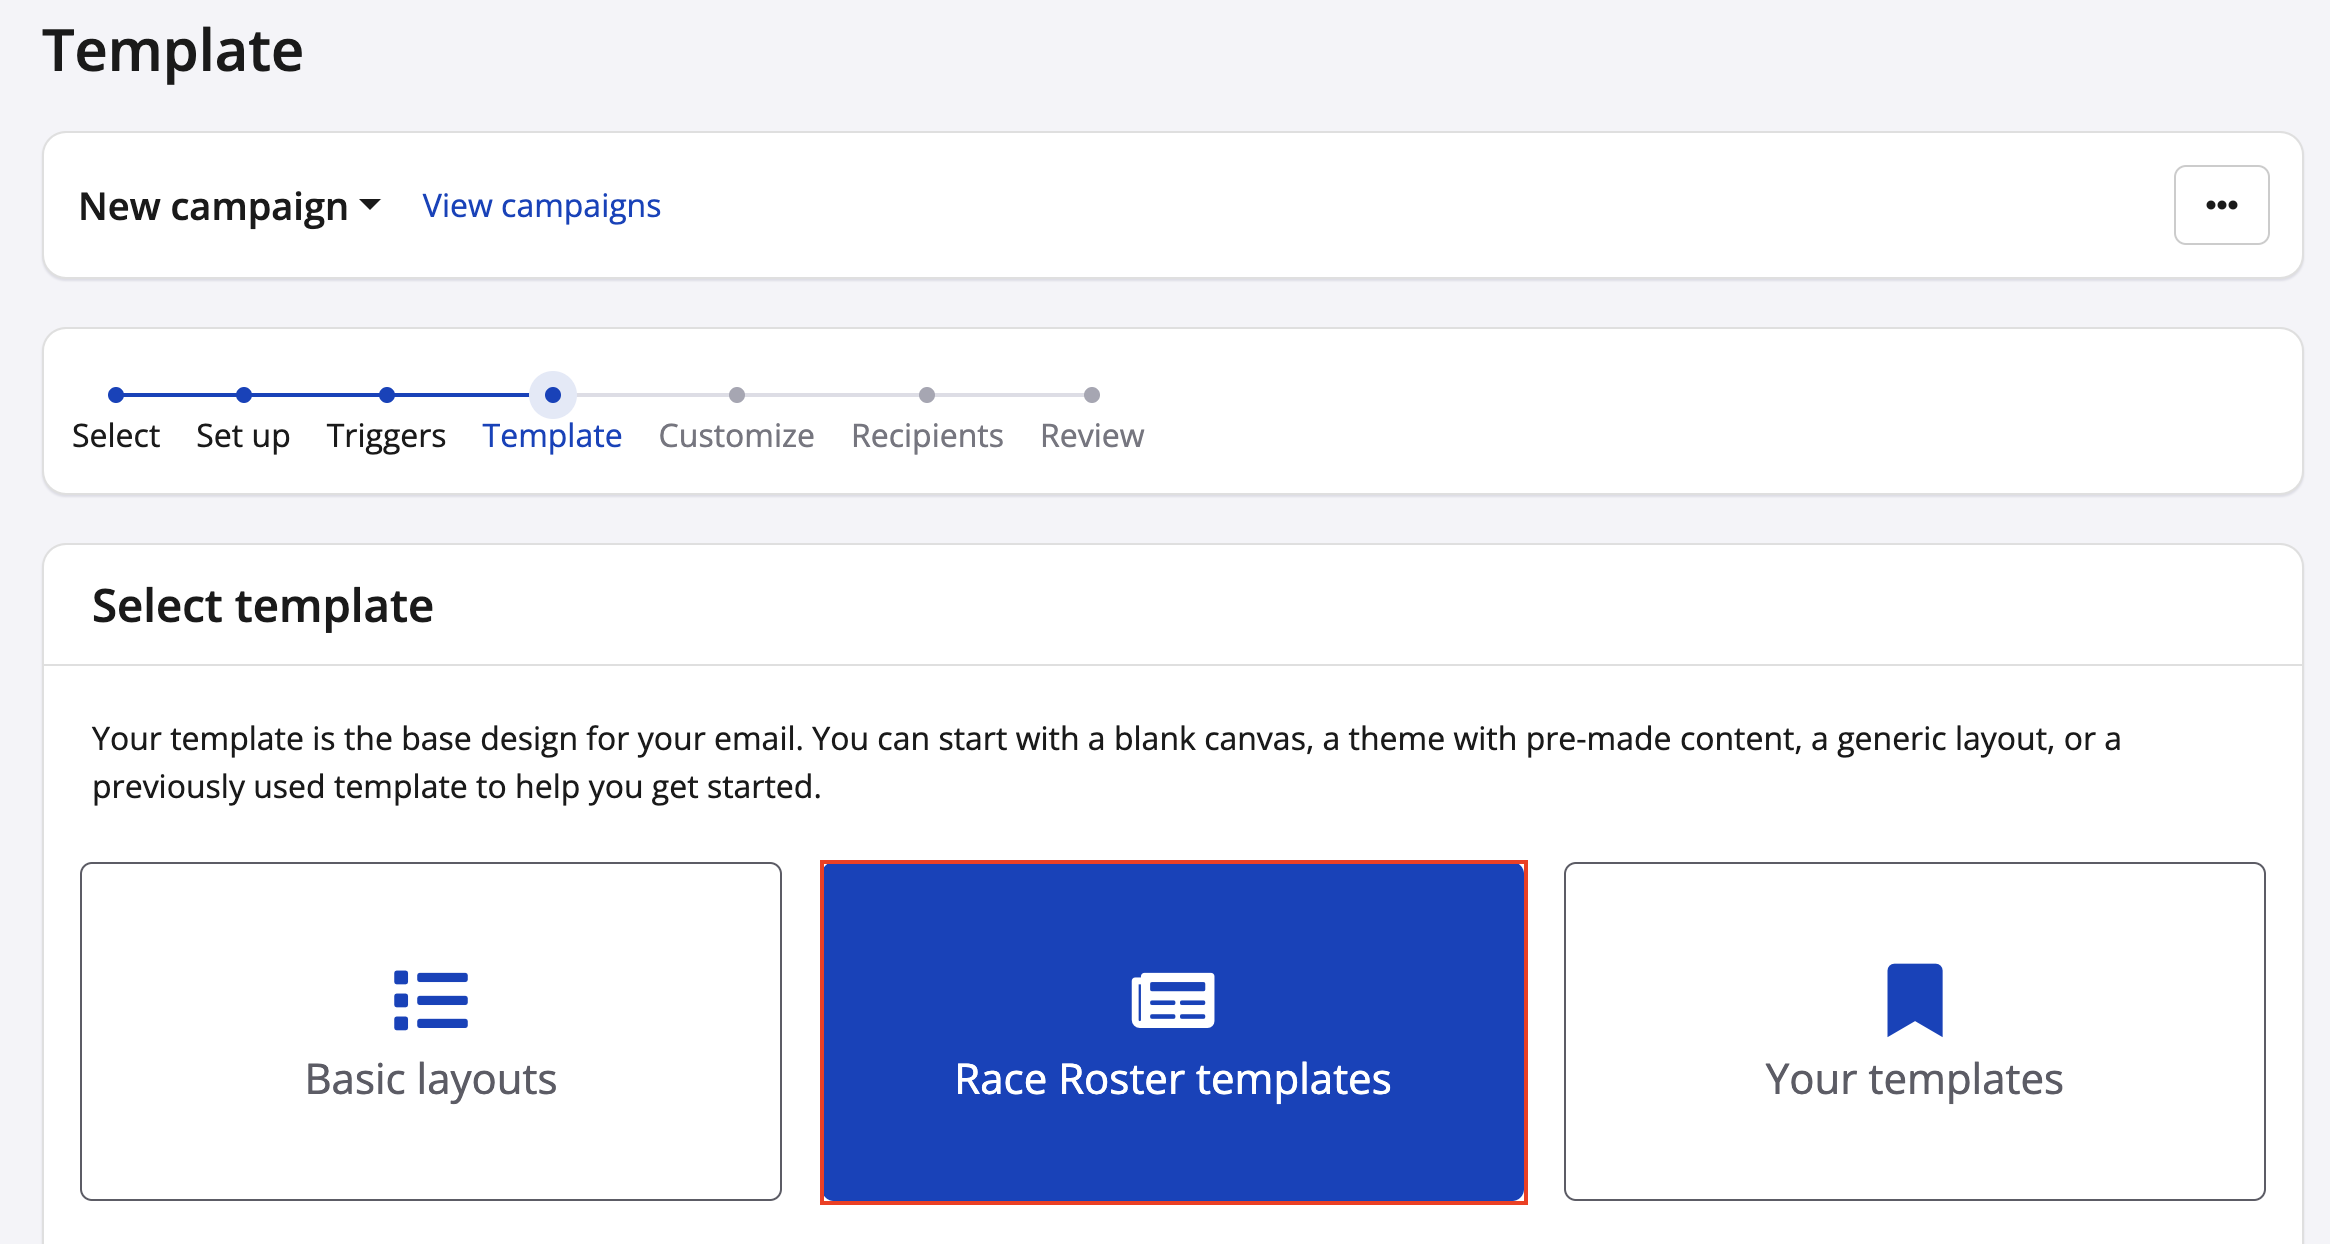
Task: Click the Review step progress dot
Action: click(1092, 395)
